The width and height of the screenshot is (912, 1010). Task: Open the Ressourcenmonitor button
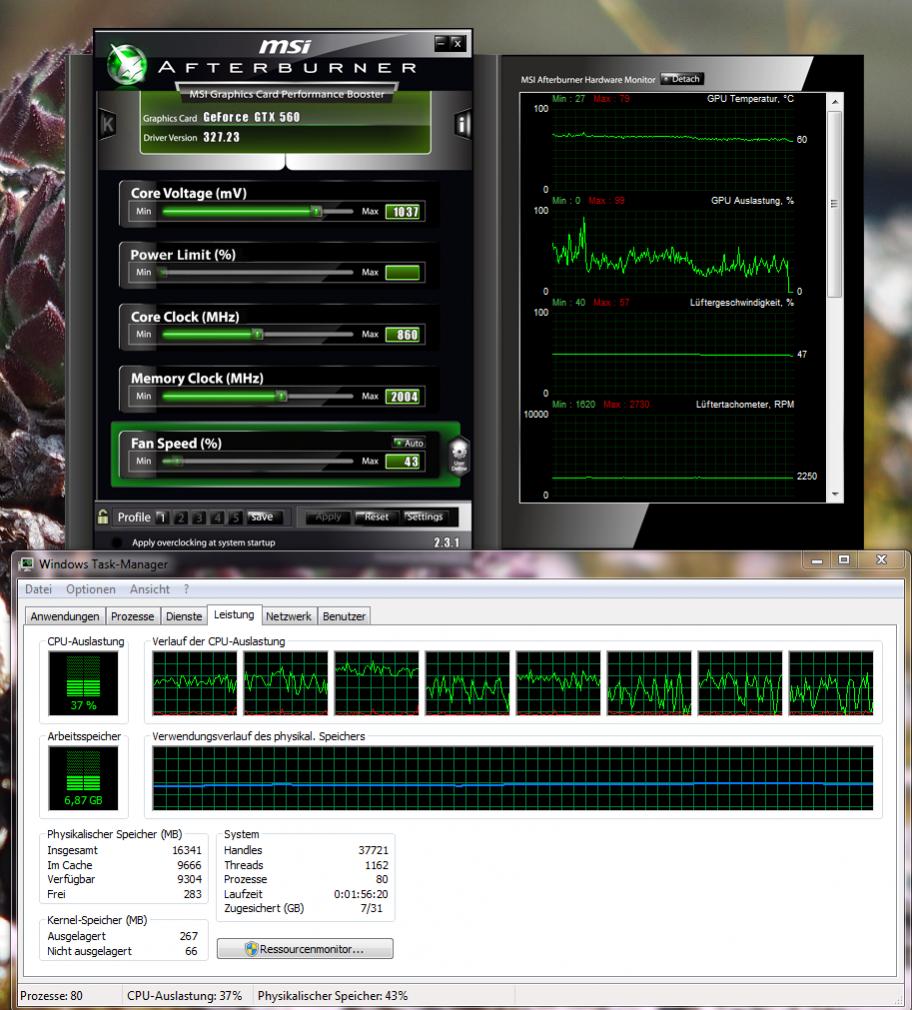pos(305,949)
